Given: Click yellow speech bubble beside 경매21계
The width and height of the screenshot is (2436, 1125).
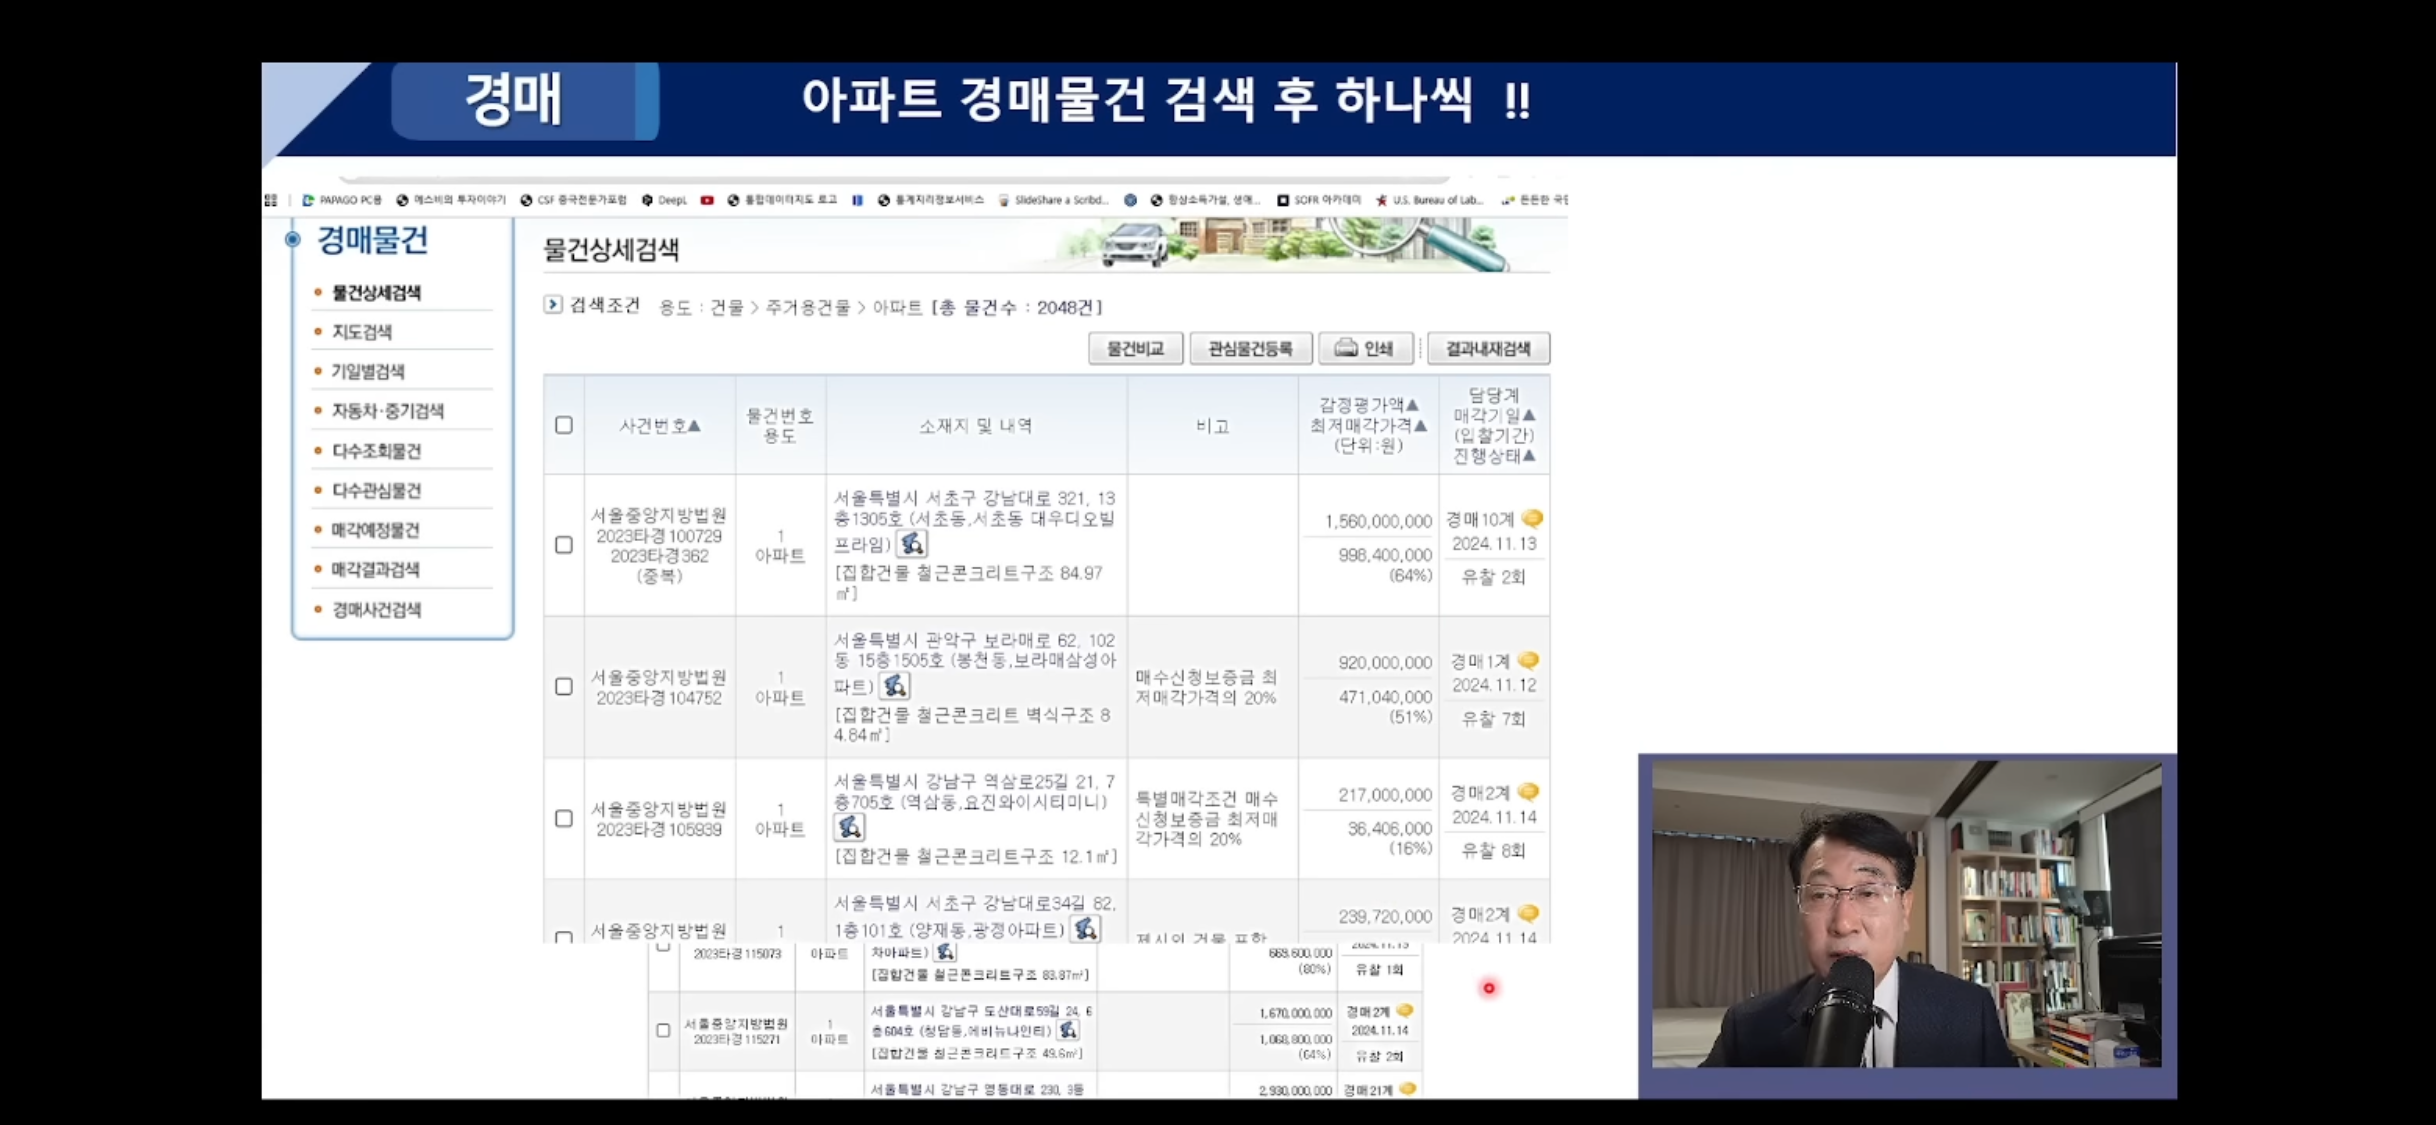Looking at the screenshot, I should (x=1408, y=1089).
